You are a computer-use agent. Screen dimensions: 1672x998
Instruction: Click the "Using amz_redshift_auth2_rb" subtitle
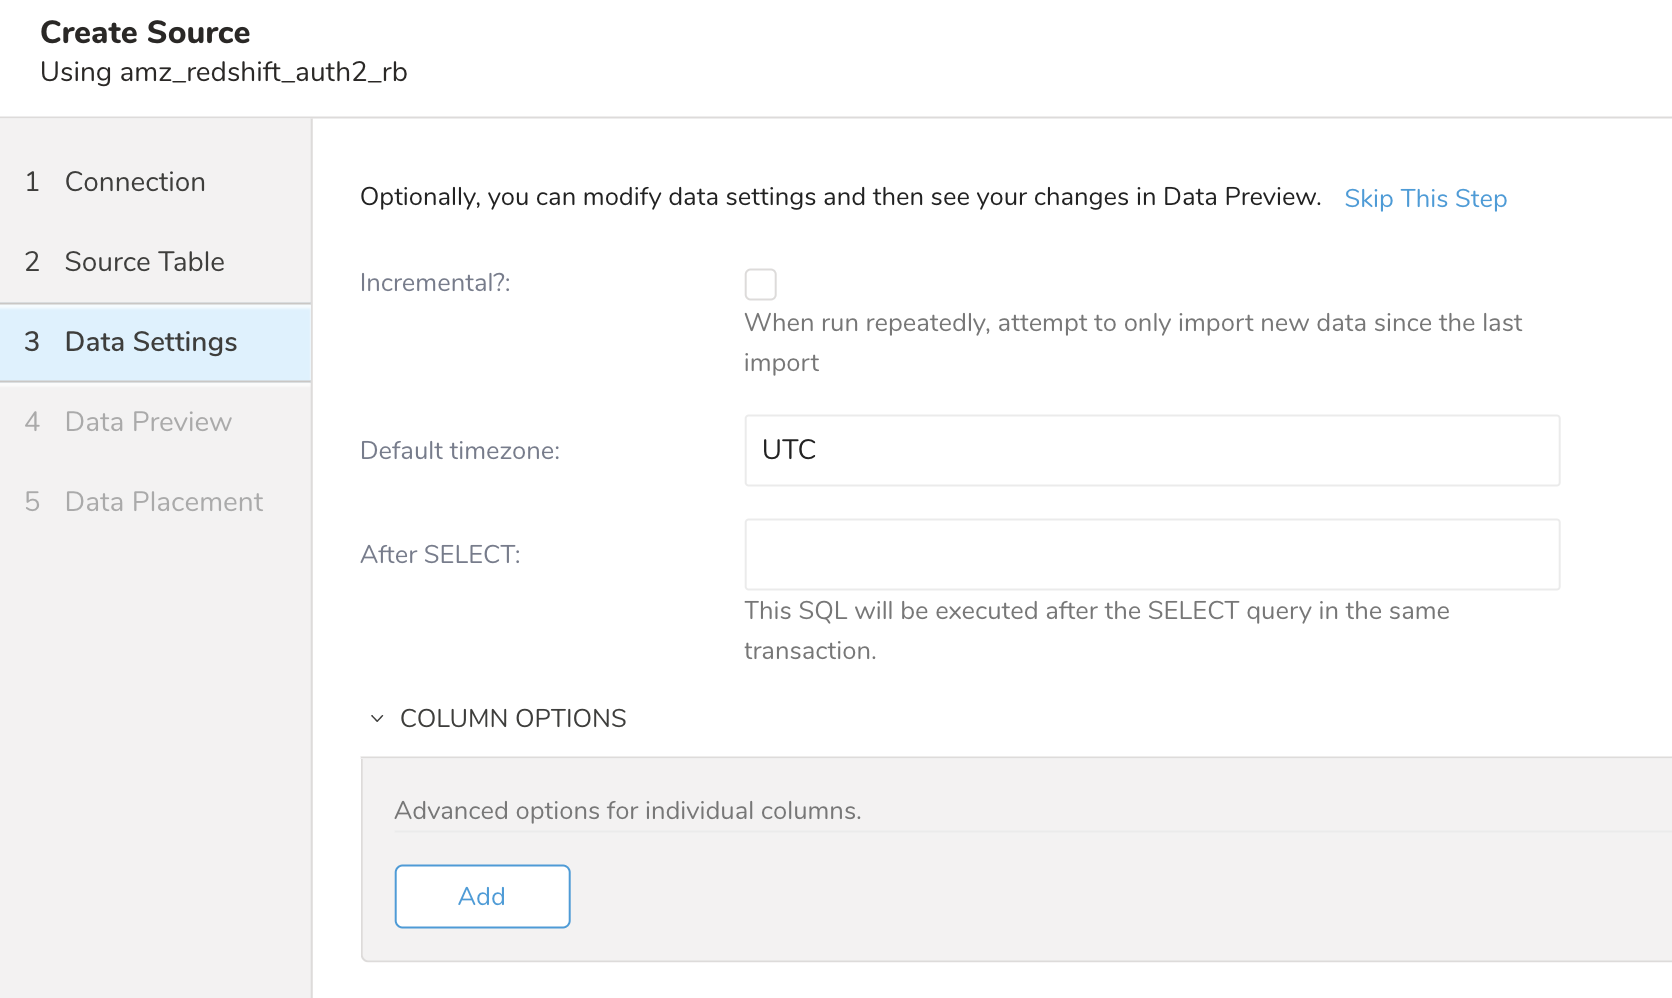[x=224, y=72]
